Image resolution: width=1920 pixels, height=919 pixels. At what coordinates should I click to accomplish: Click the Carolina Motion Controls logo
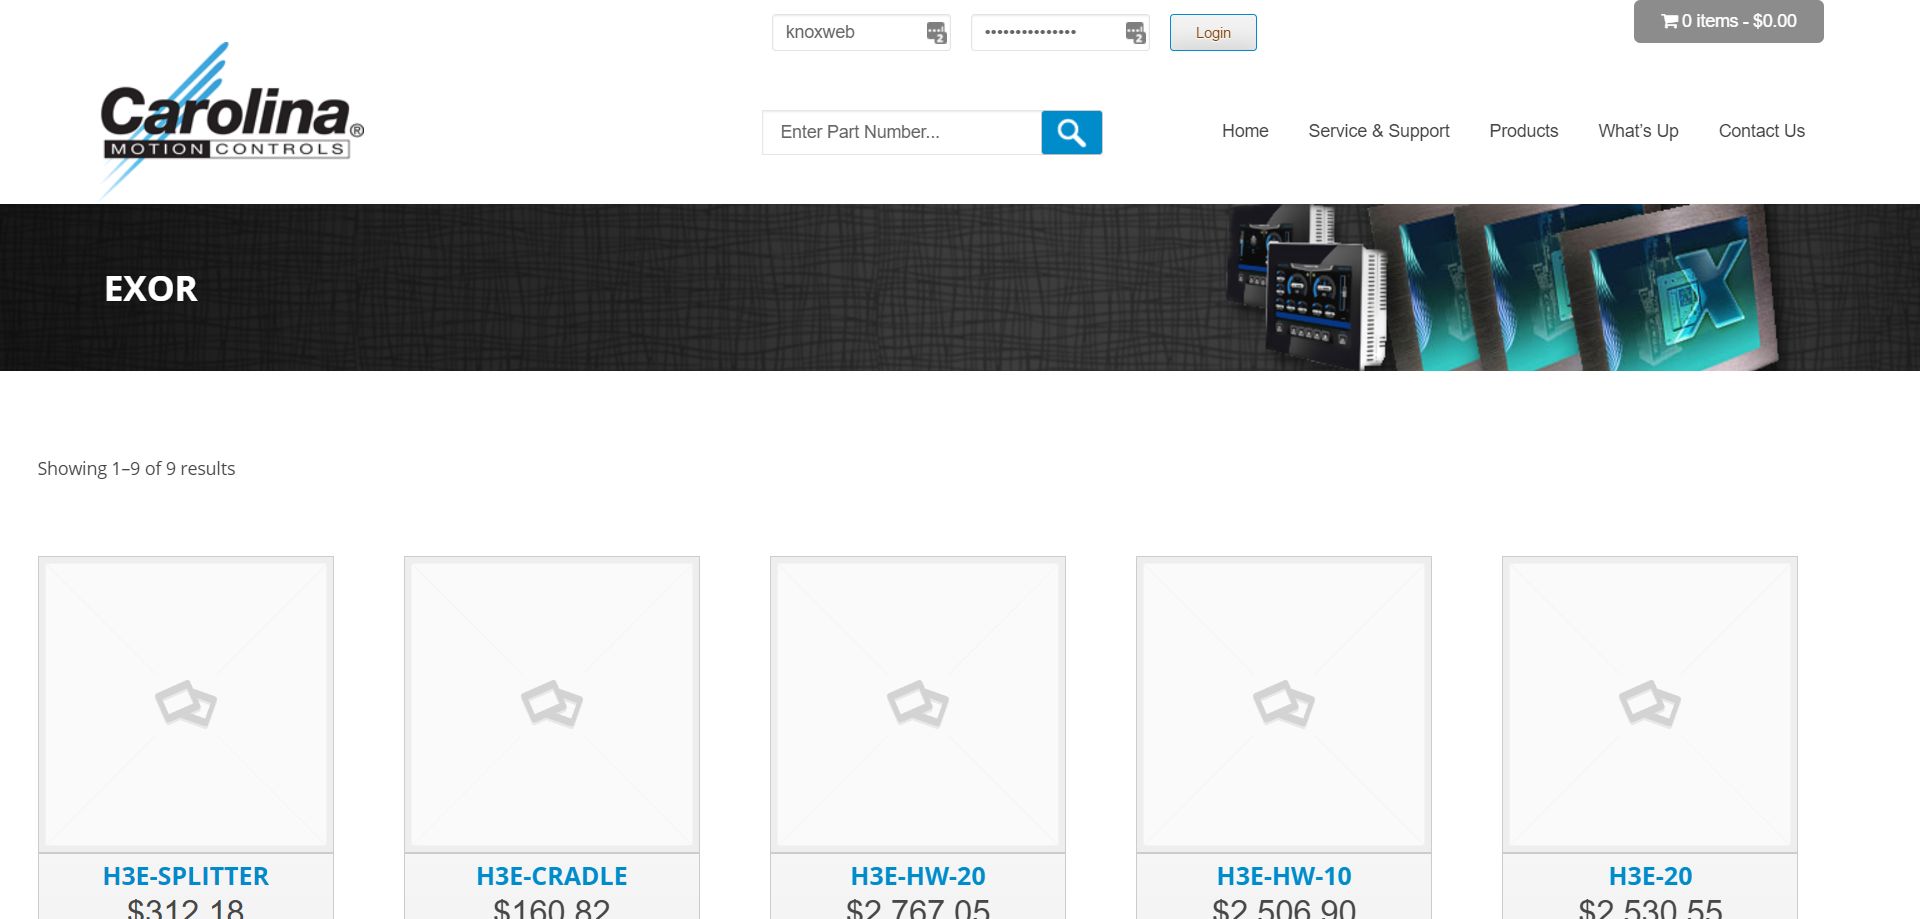(232, 120)
